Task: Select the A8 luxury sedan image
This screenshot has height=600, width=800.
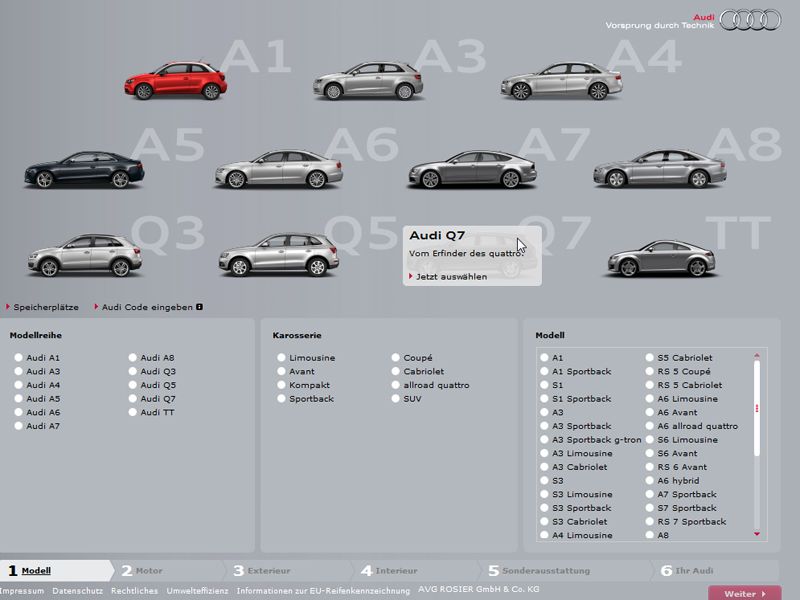Action: pos(660,168)
